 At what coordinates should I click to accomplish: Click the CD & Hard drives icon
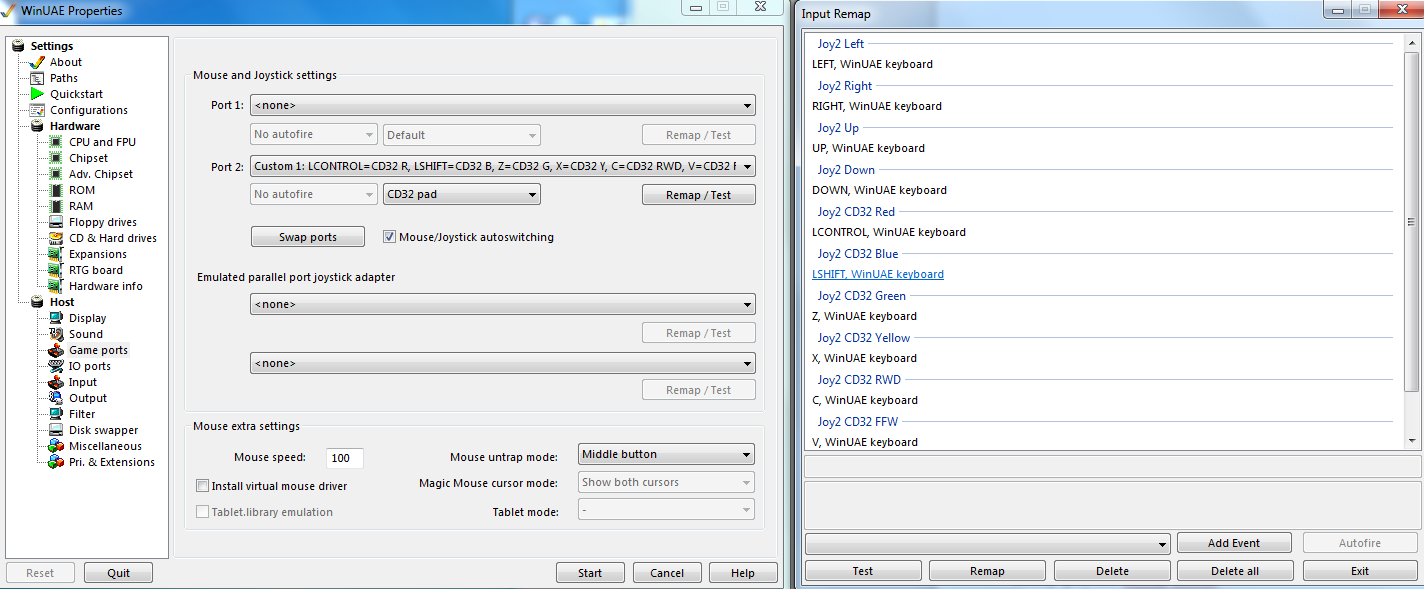click(x=56, y=238)
